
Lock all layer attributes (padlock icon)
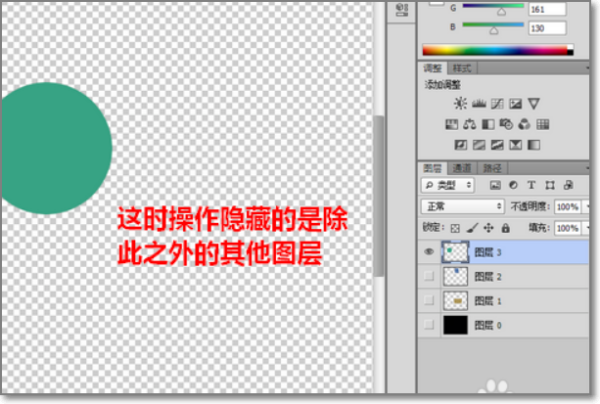click(x=505, y=228)
